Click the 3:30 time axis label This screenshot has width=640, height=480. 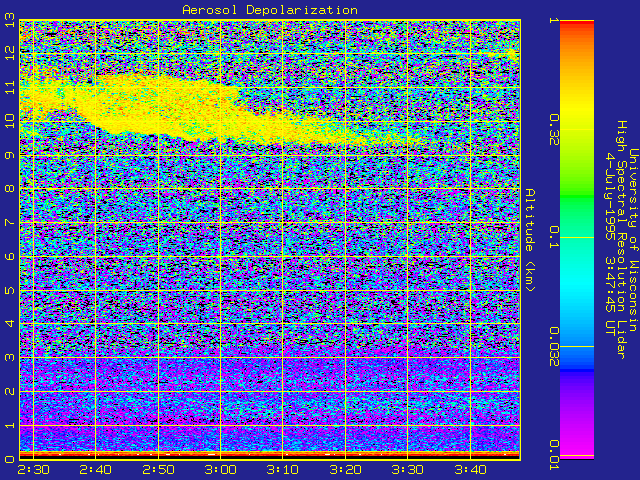coord(407,470)
